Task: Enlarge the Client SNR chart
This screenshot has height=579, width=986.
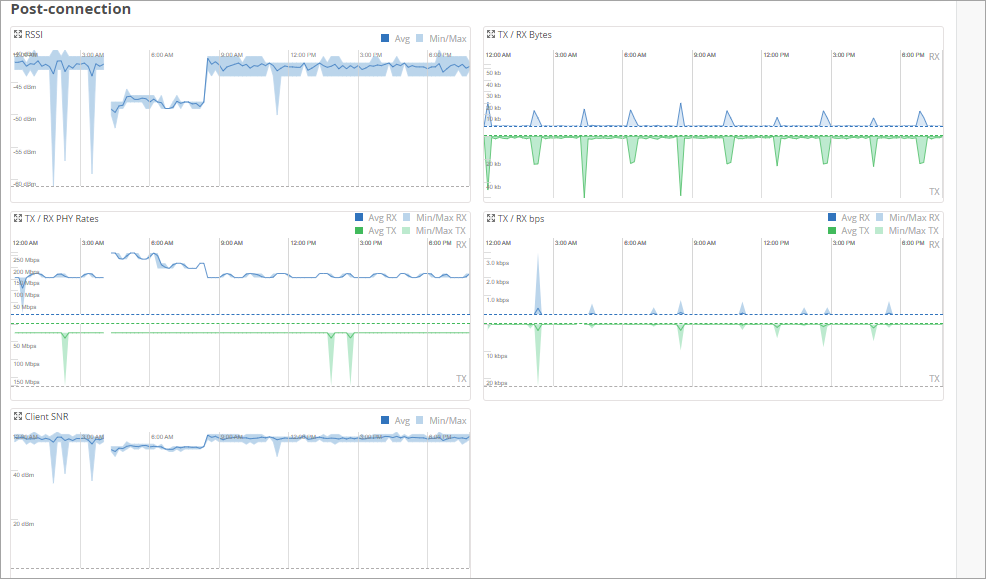Action: [18, 415]
